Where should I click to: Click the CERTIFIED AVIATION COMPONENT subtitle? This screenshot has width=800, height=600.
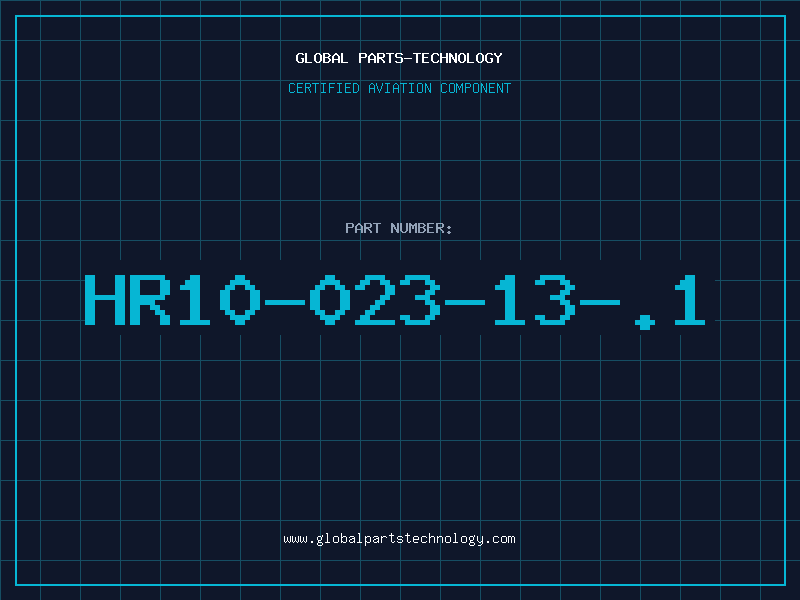(x=399, y=88)
